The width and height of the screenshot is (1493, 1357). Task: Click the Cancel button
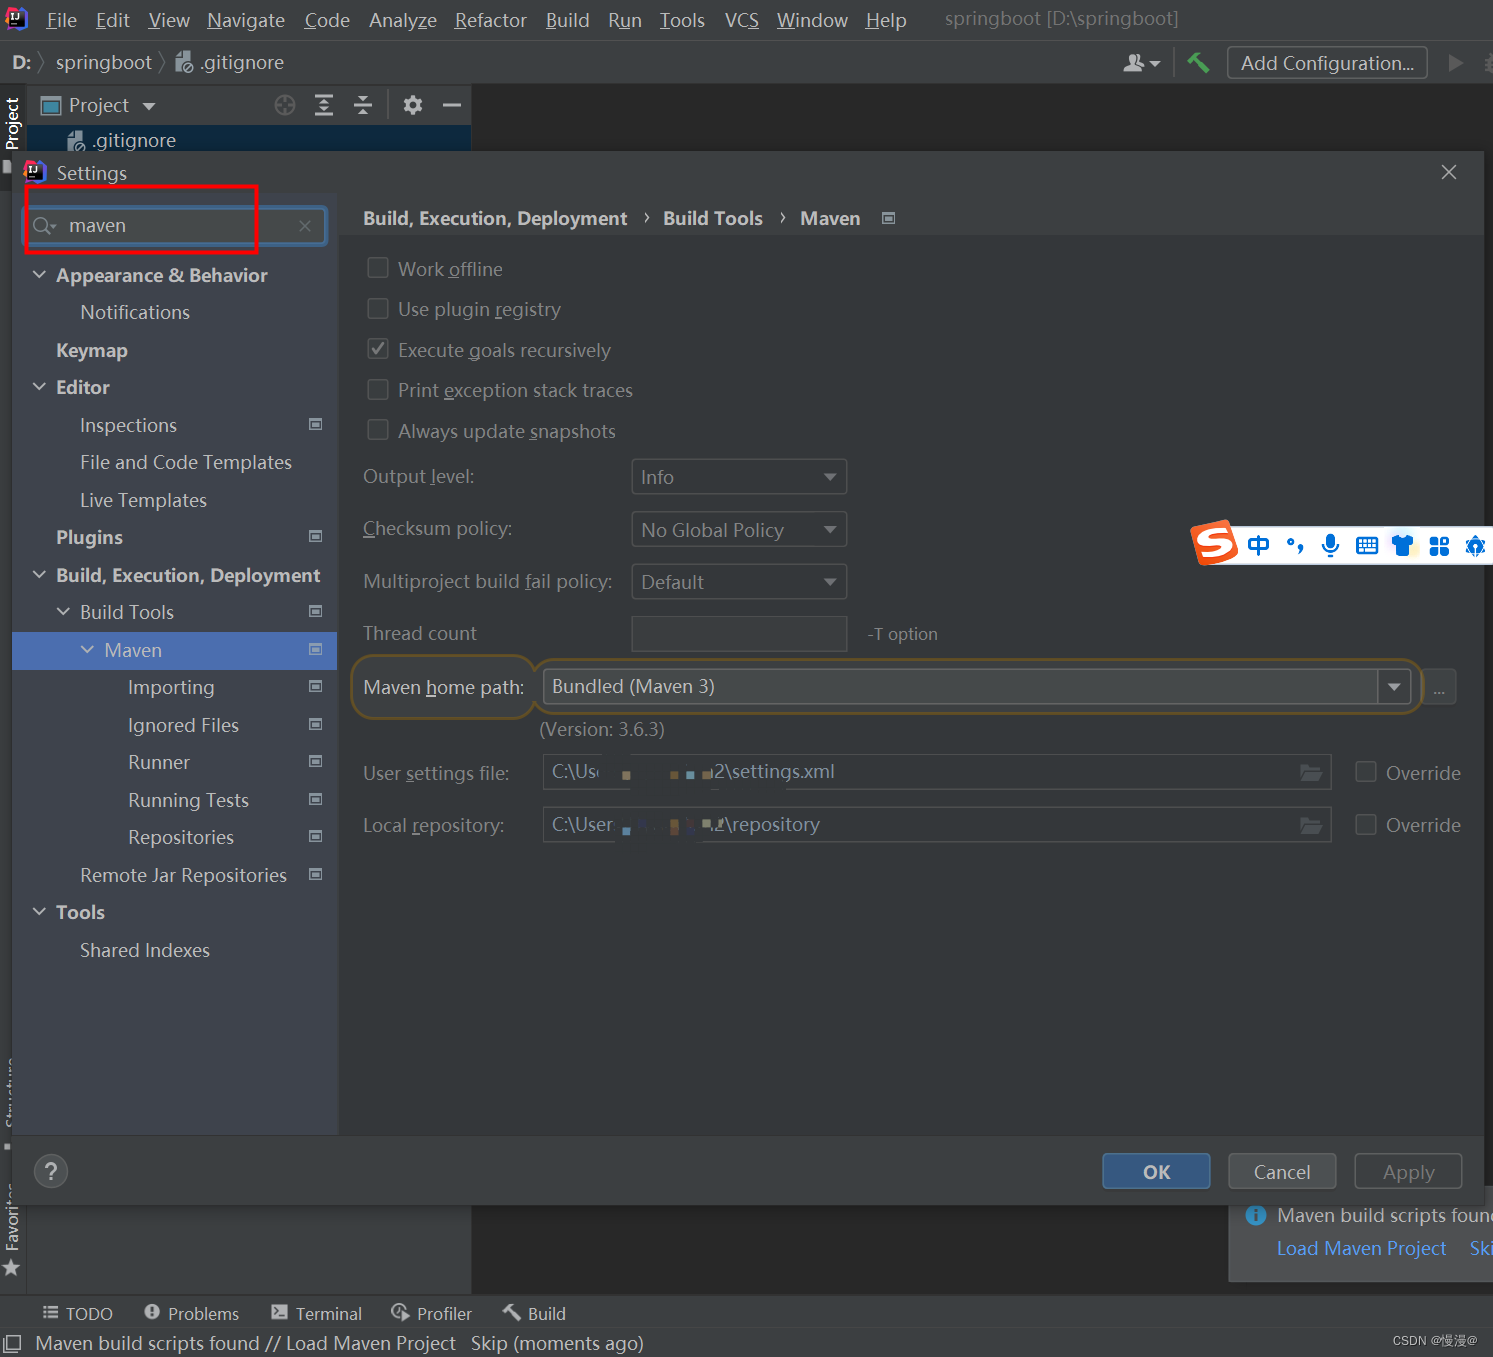tap(1282, 1171)
